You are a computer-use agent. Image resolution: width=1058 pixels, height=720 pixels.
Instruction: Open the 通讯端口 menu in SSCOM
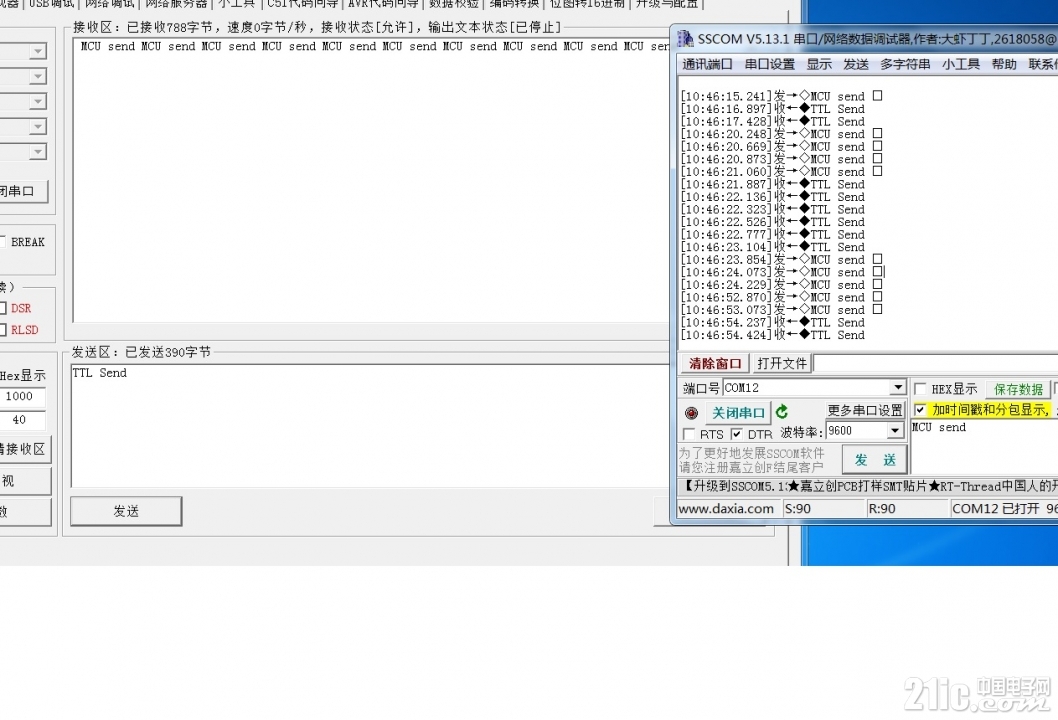[707, 64]
